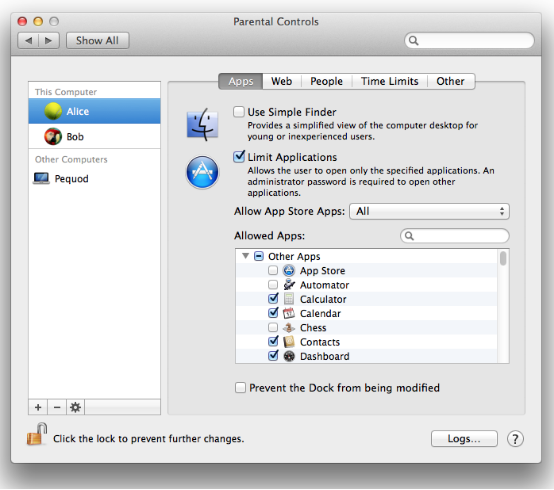The image size is (554, 490).
Task: Uncheck Limit Applications
Action: click(x=239, y=157)
